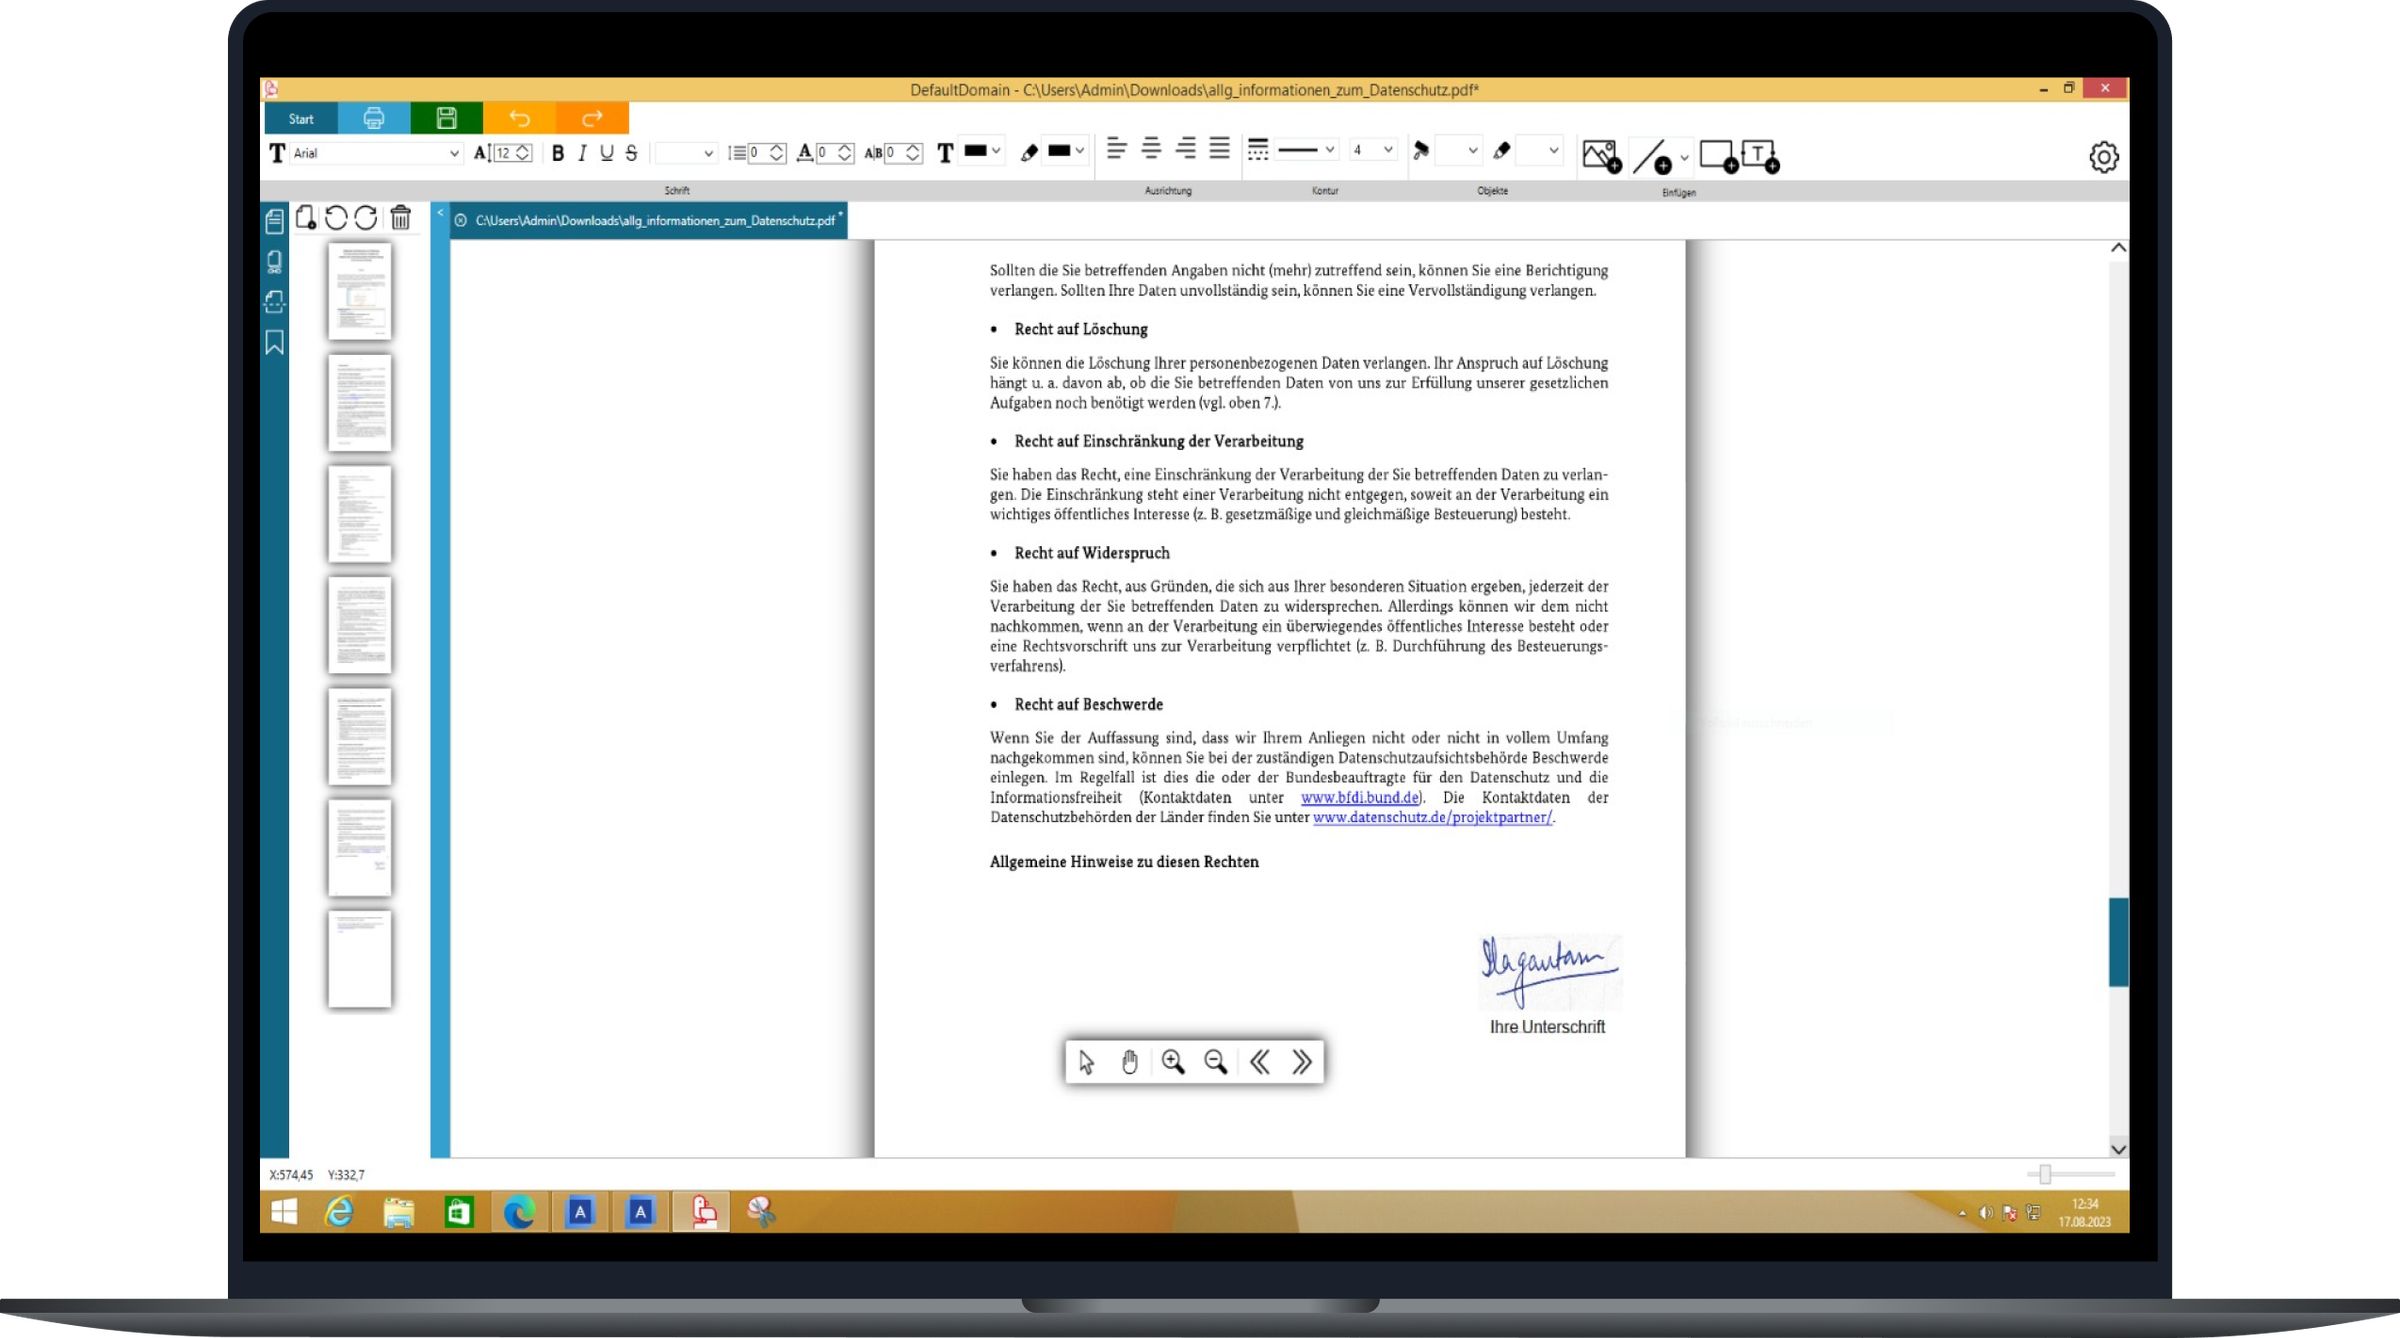Undo the last action
The height and width of the screenshot is (1338, 2400).
tap(519, 118)
